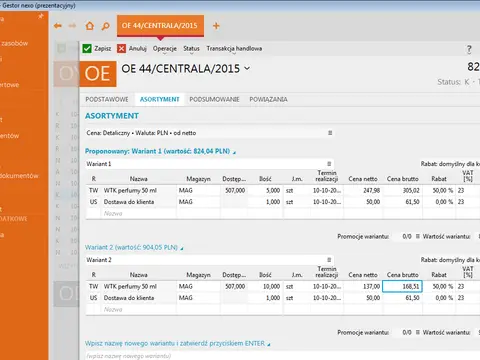Select the active Cena brutto 168,51 cell
The width and height of the screenshot is (480, 360).
pos(402,286)
